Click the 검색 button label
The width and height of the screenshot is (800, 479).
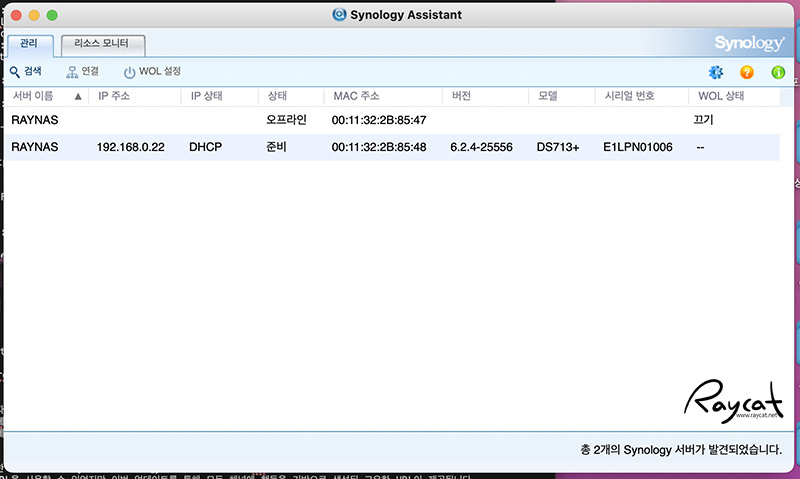(x=33, y=71)
